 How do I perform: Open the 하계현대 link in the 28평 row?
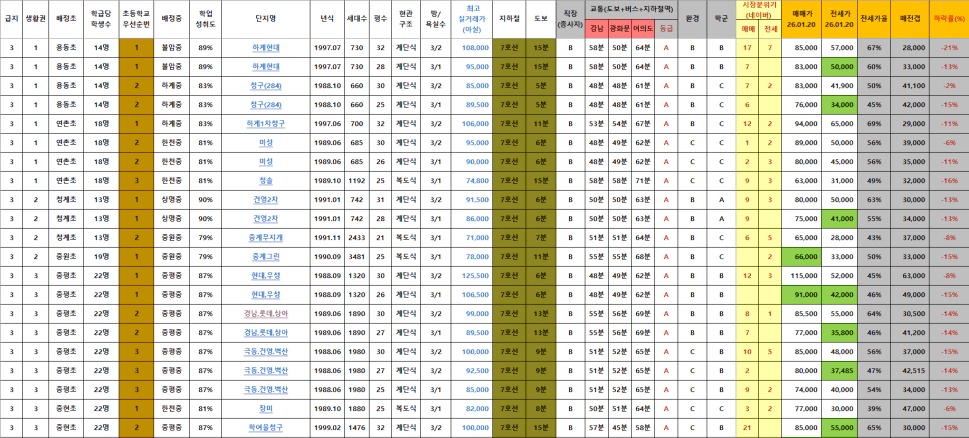pyautogui.click(x=266, y=67)
